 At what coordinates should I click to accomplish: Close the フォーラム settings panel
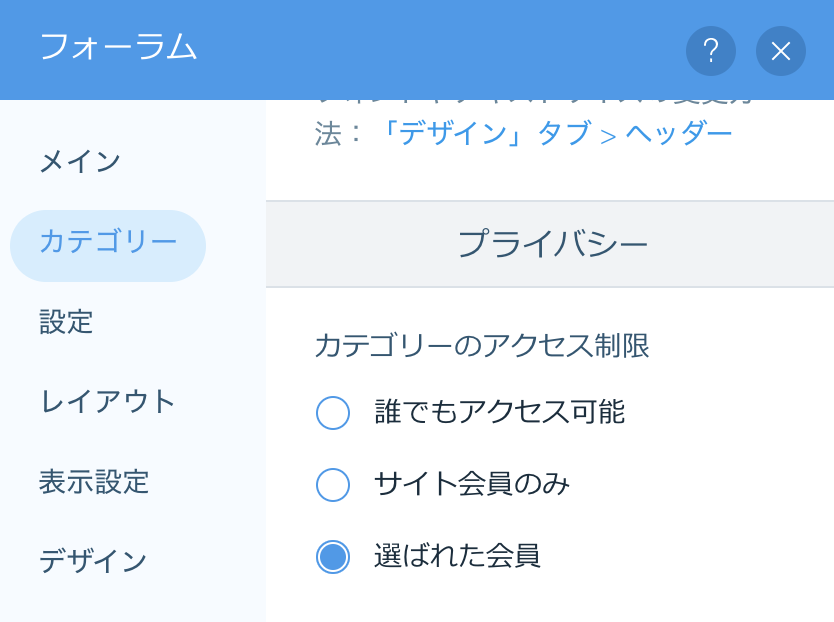tap(781, 51)
